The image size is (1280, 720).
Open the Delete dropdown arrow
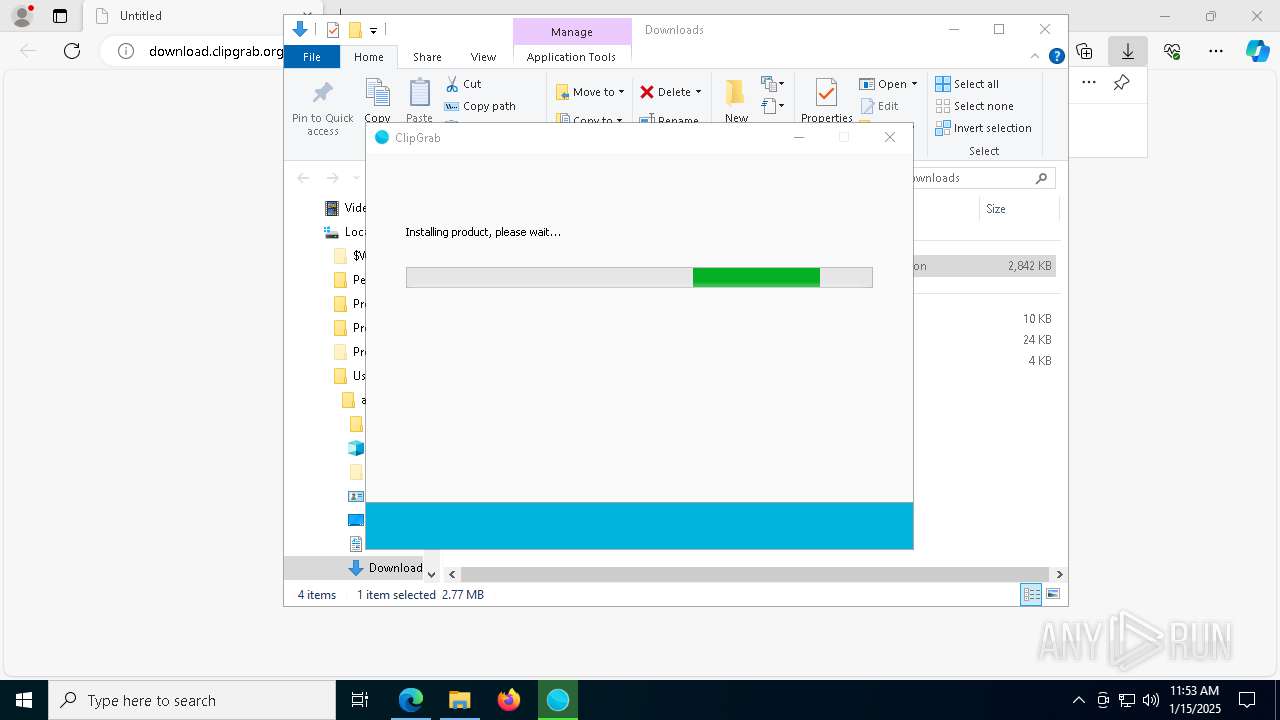698,92
